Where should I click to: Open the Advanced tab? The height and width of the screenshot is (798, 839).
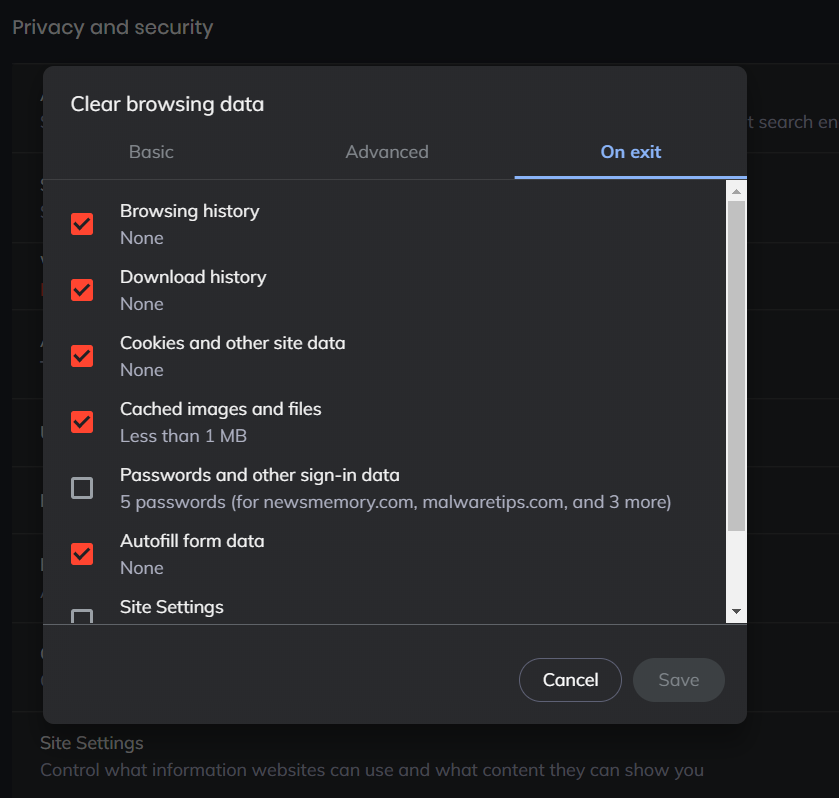[387, 152]
